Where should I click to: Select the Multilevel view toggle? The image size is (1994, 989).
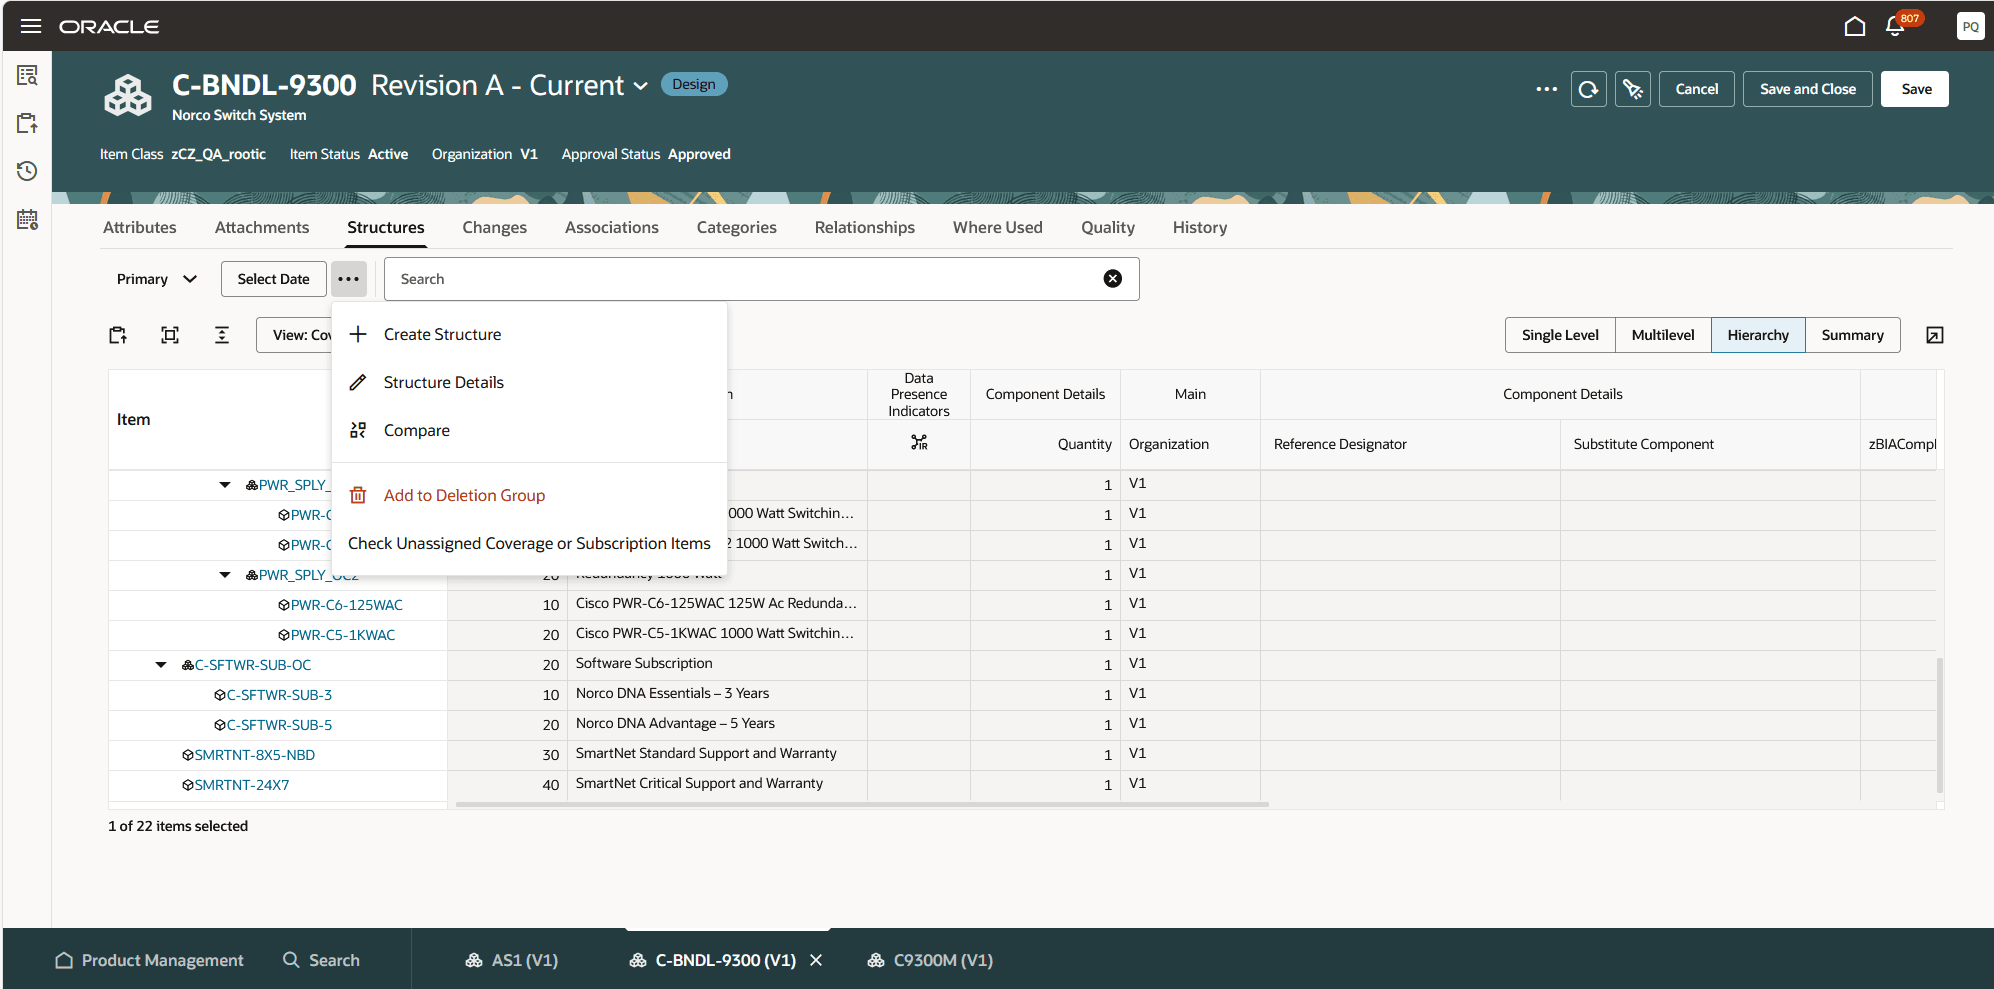(1663, 335)
